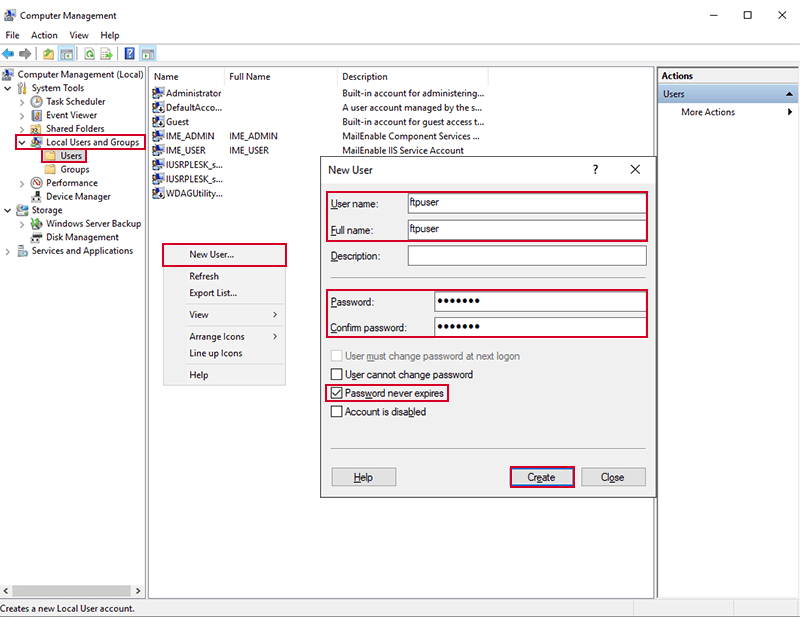Open the Action menu

tap(44, 35)
